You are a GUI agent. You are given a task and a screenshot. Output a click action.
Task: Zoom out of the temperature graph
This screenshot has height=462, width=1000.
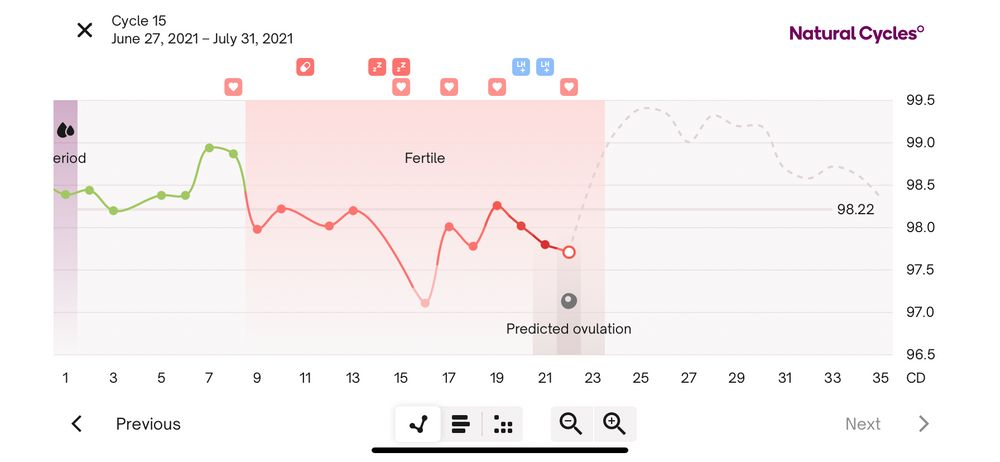[571, 424]
